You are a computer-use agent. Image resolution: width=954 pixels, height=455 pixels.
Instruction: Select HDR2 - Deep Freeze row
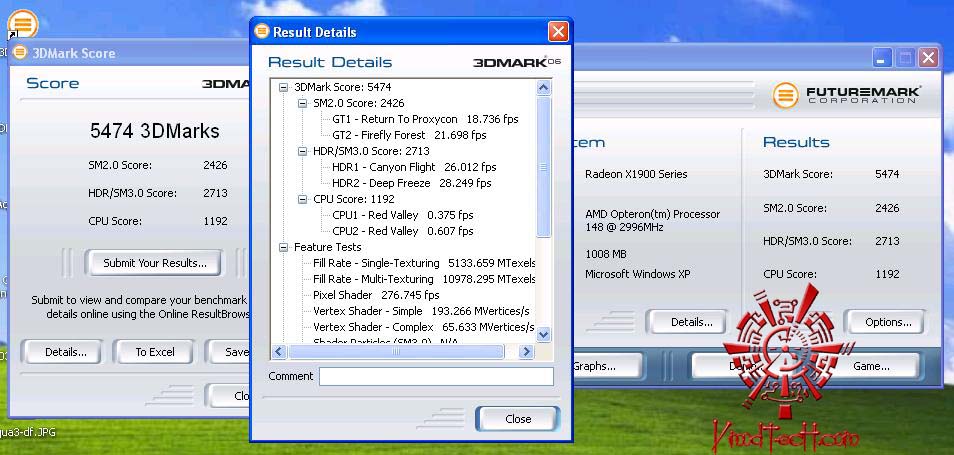pyautogui.click(x=411, y=183)
